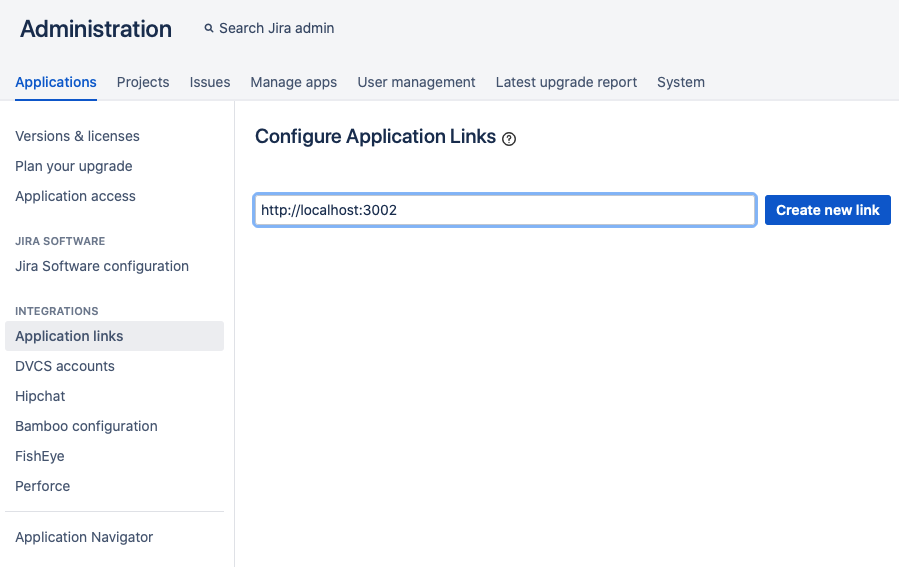Navigate to Application Navigator

pos(84,537)
